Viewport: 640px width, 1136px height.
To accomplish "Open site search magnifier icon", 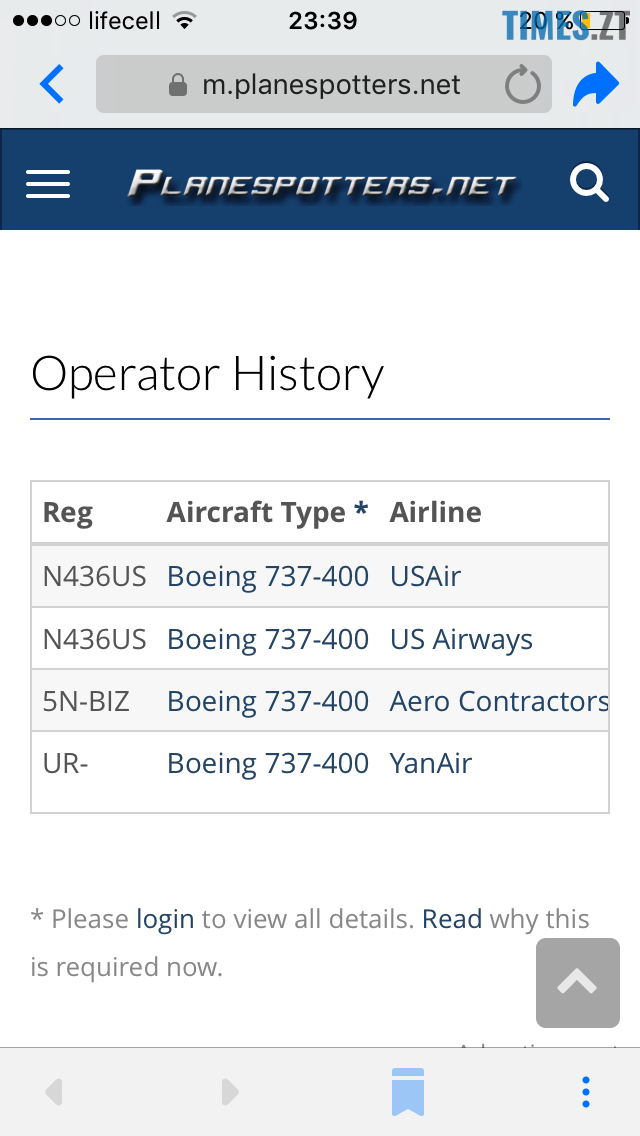I will [589, 183].
